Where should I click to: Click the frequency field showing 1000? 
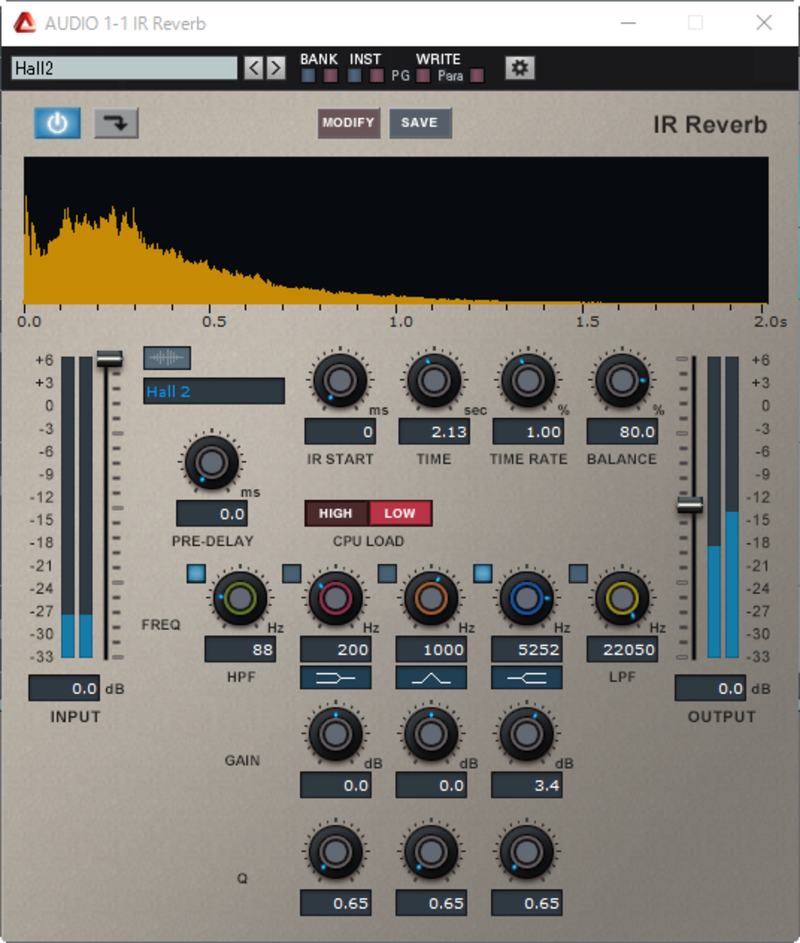431,650
